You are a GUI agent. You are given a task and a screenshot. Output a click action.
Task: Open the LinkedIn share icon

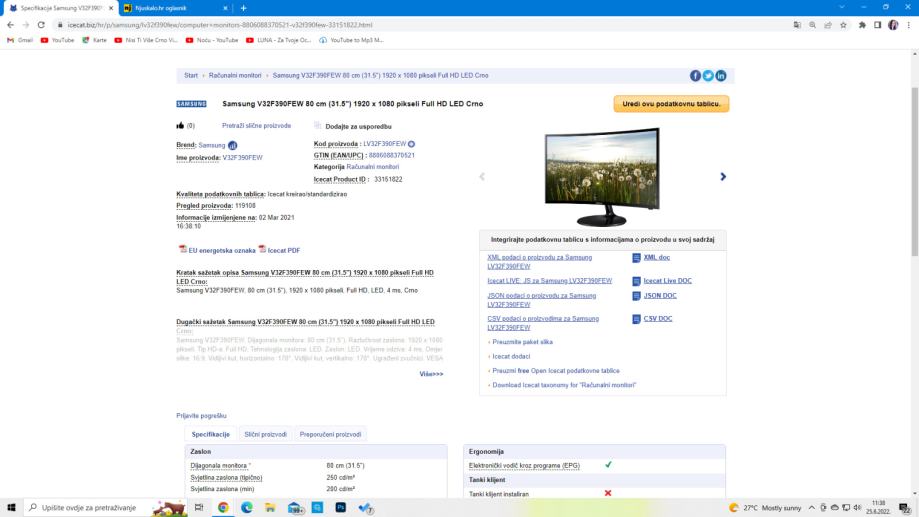(x=720, y=76)
